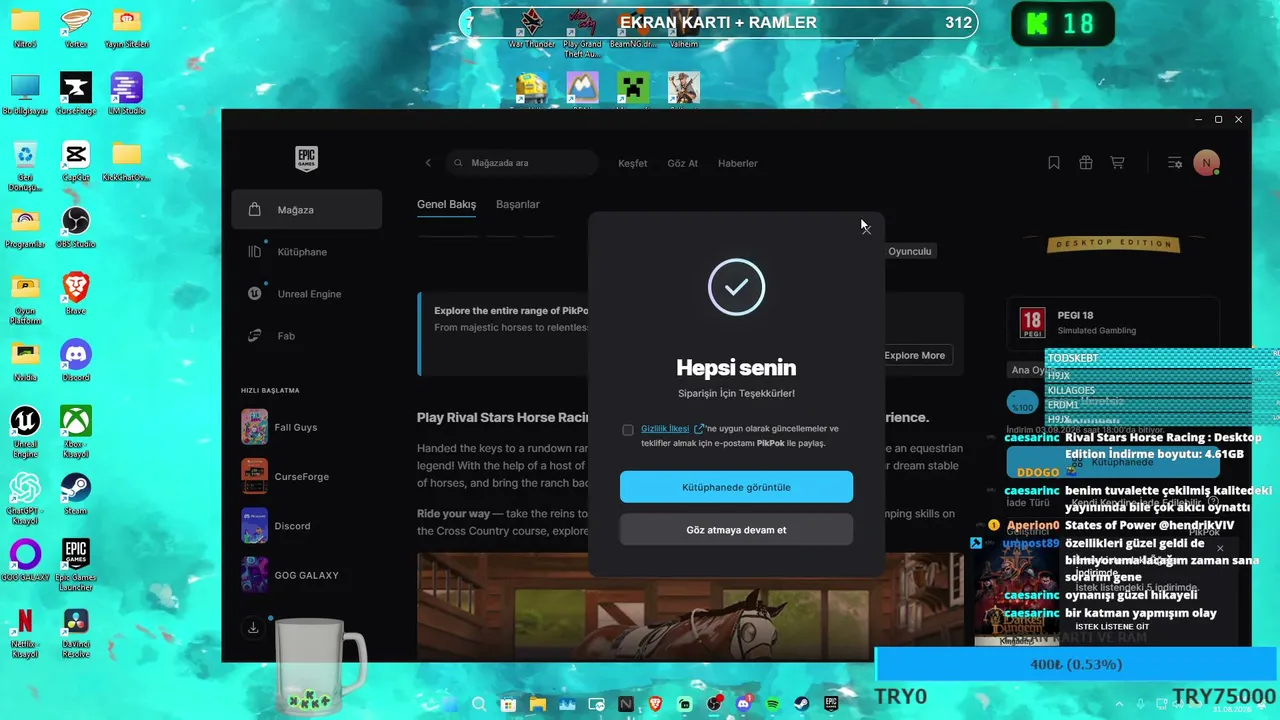Open Kütüphane in the Epic sidebar
Screen dimensions: 1280x720
pos(306,252)
